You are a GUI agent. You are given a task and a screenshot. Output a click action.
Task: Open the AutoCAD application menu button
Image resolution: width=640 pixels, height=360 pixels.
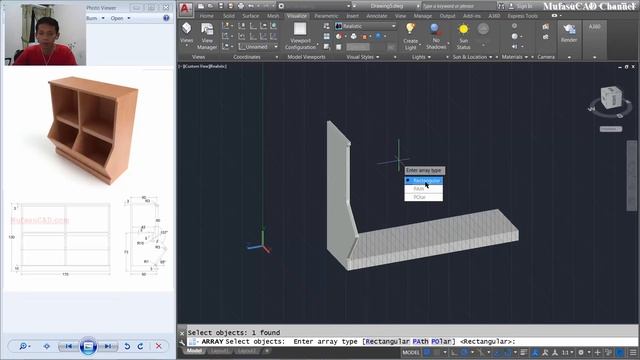185,9
